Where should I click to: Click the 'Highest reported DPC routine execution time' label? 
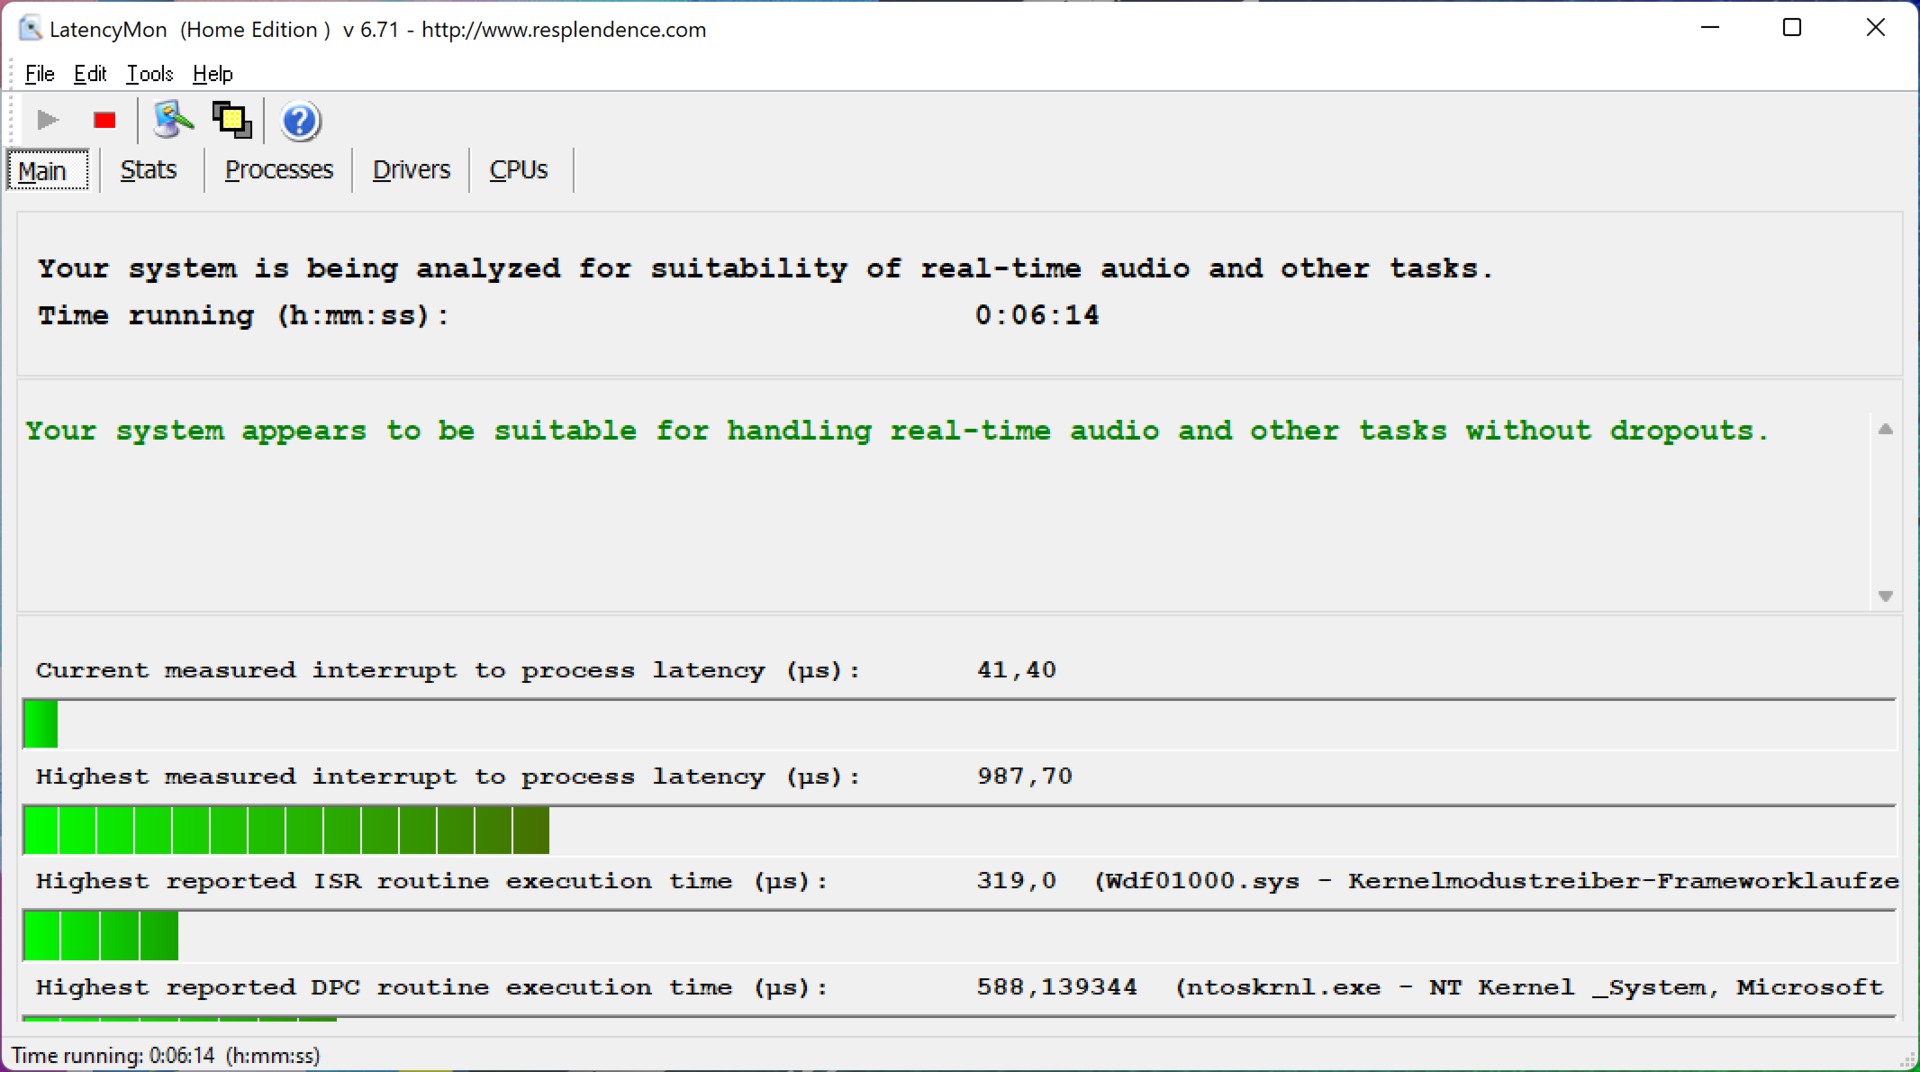(432, 987)
